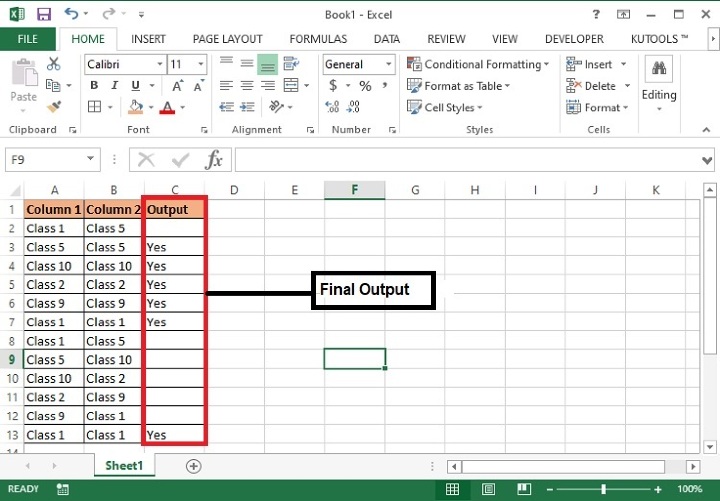
Task: Click the Paste clipboard icon
Action: pyautogui.click(x=23, y=73)
